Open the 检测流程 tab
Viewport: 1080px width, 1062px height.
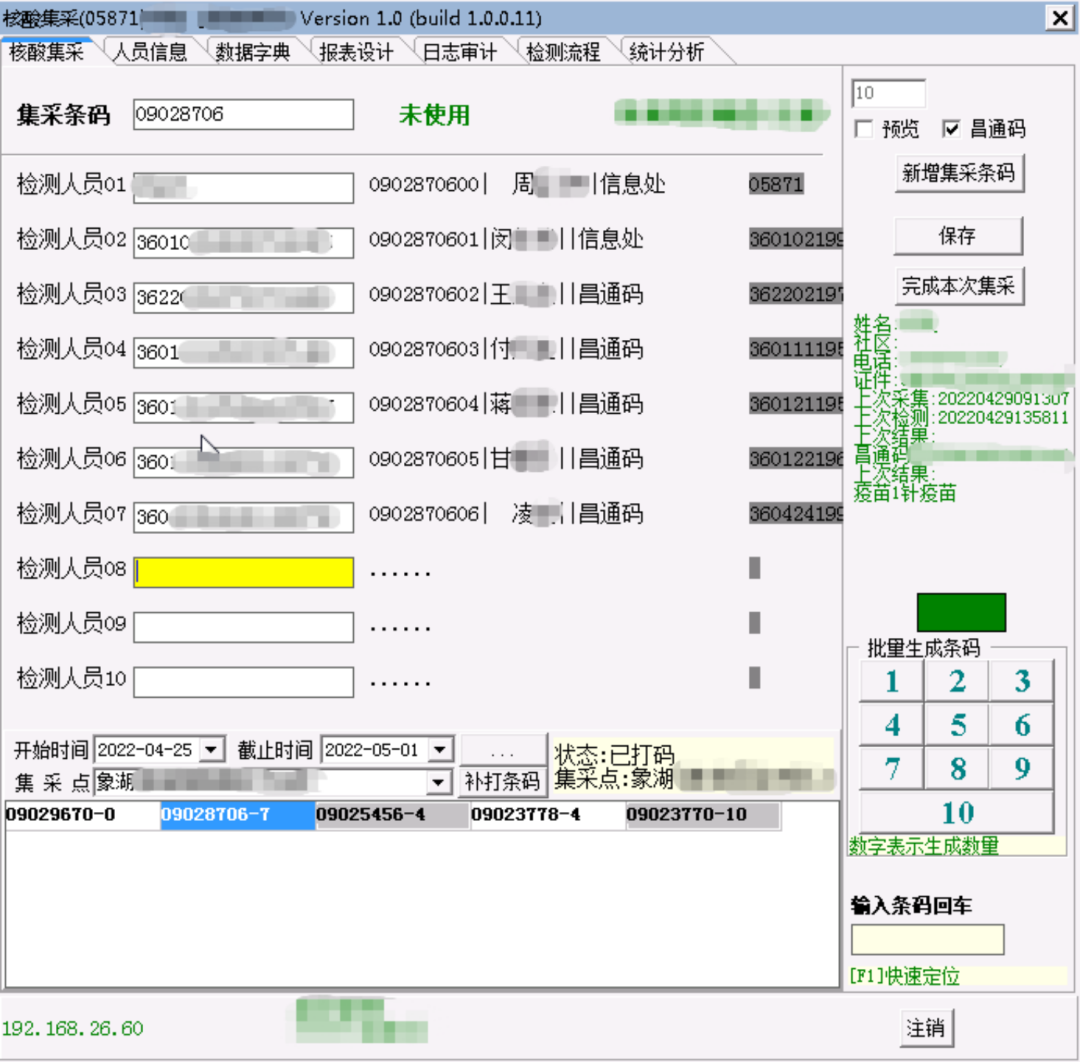pyautogui.click(x=563, y=52)
